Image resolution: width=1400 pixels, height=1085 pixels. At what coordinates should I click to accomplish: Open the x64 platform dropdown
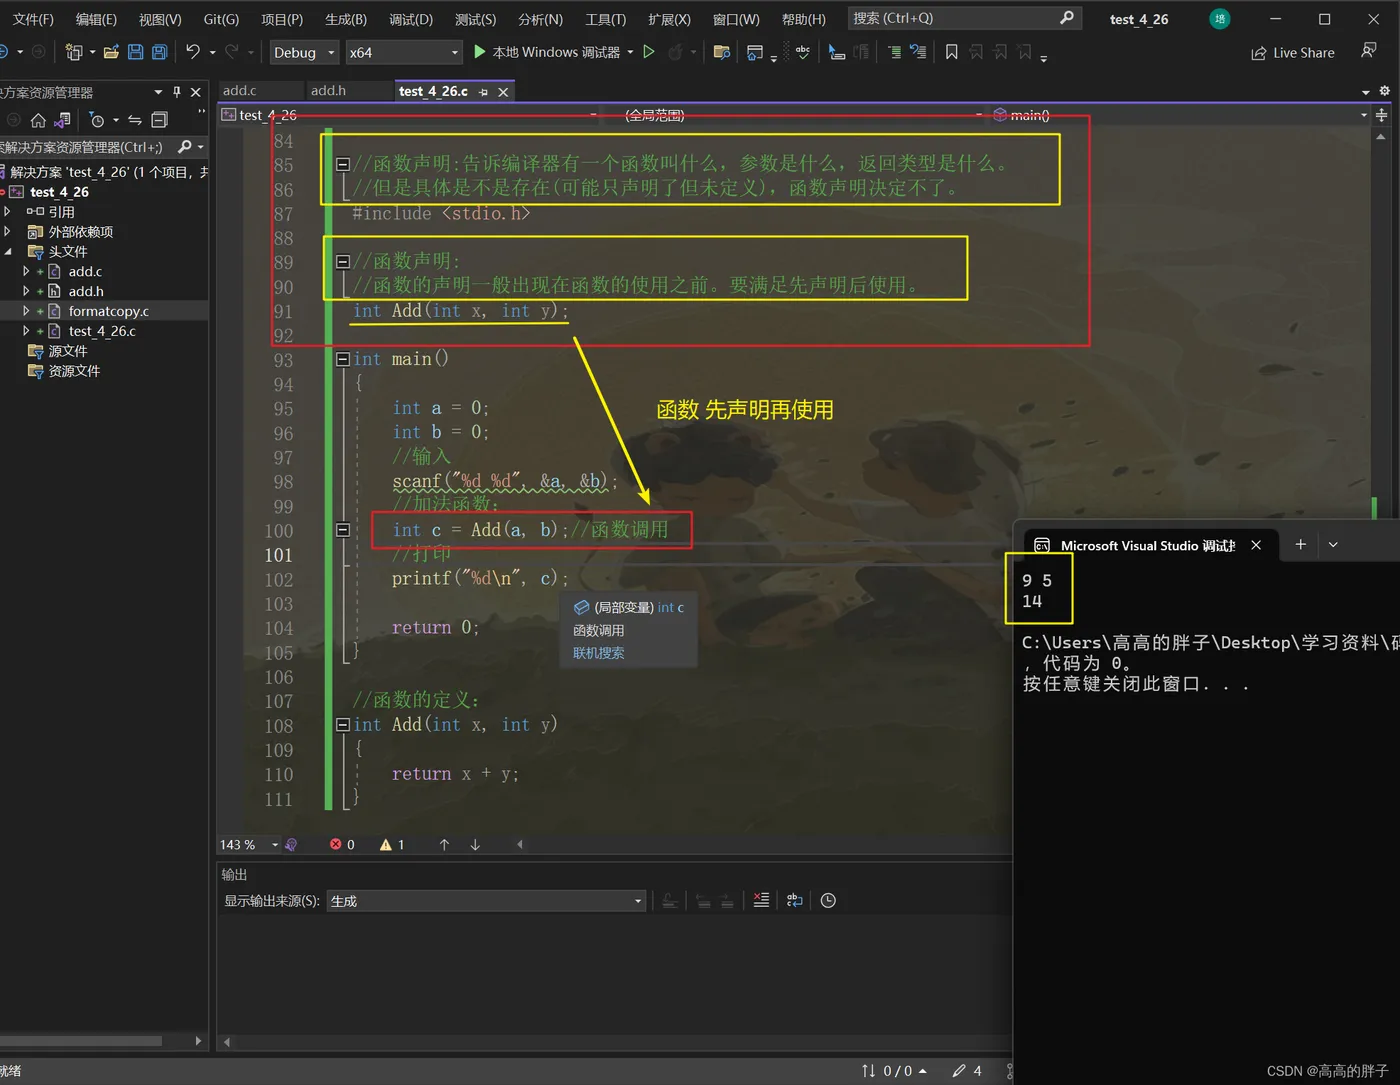coord(403,52)
